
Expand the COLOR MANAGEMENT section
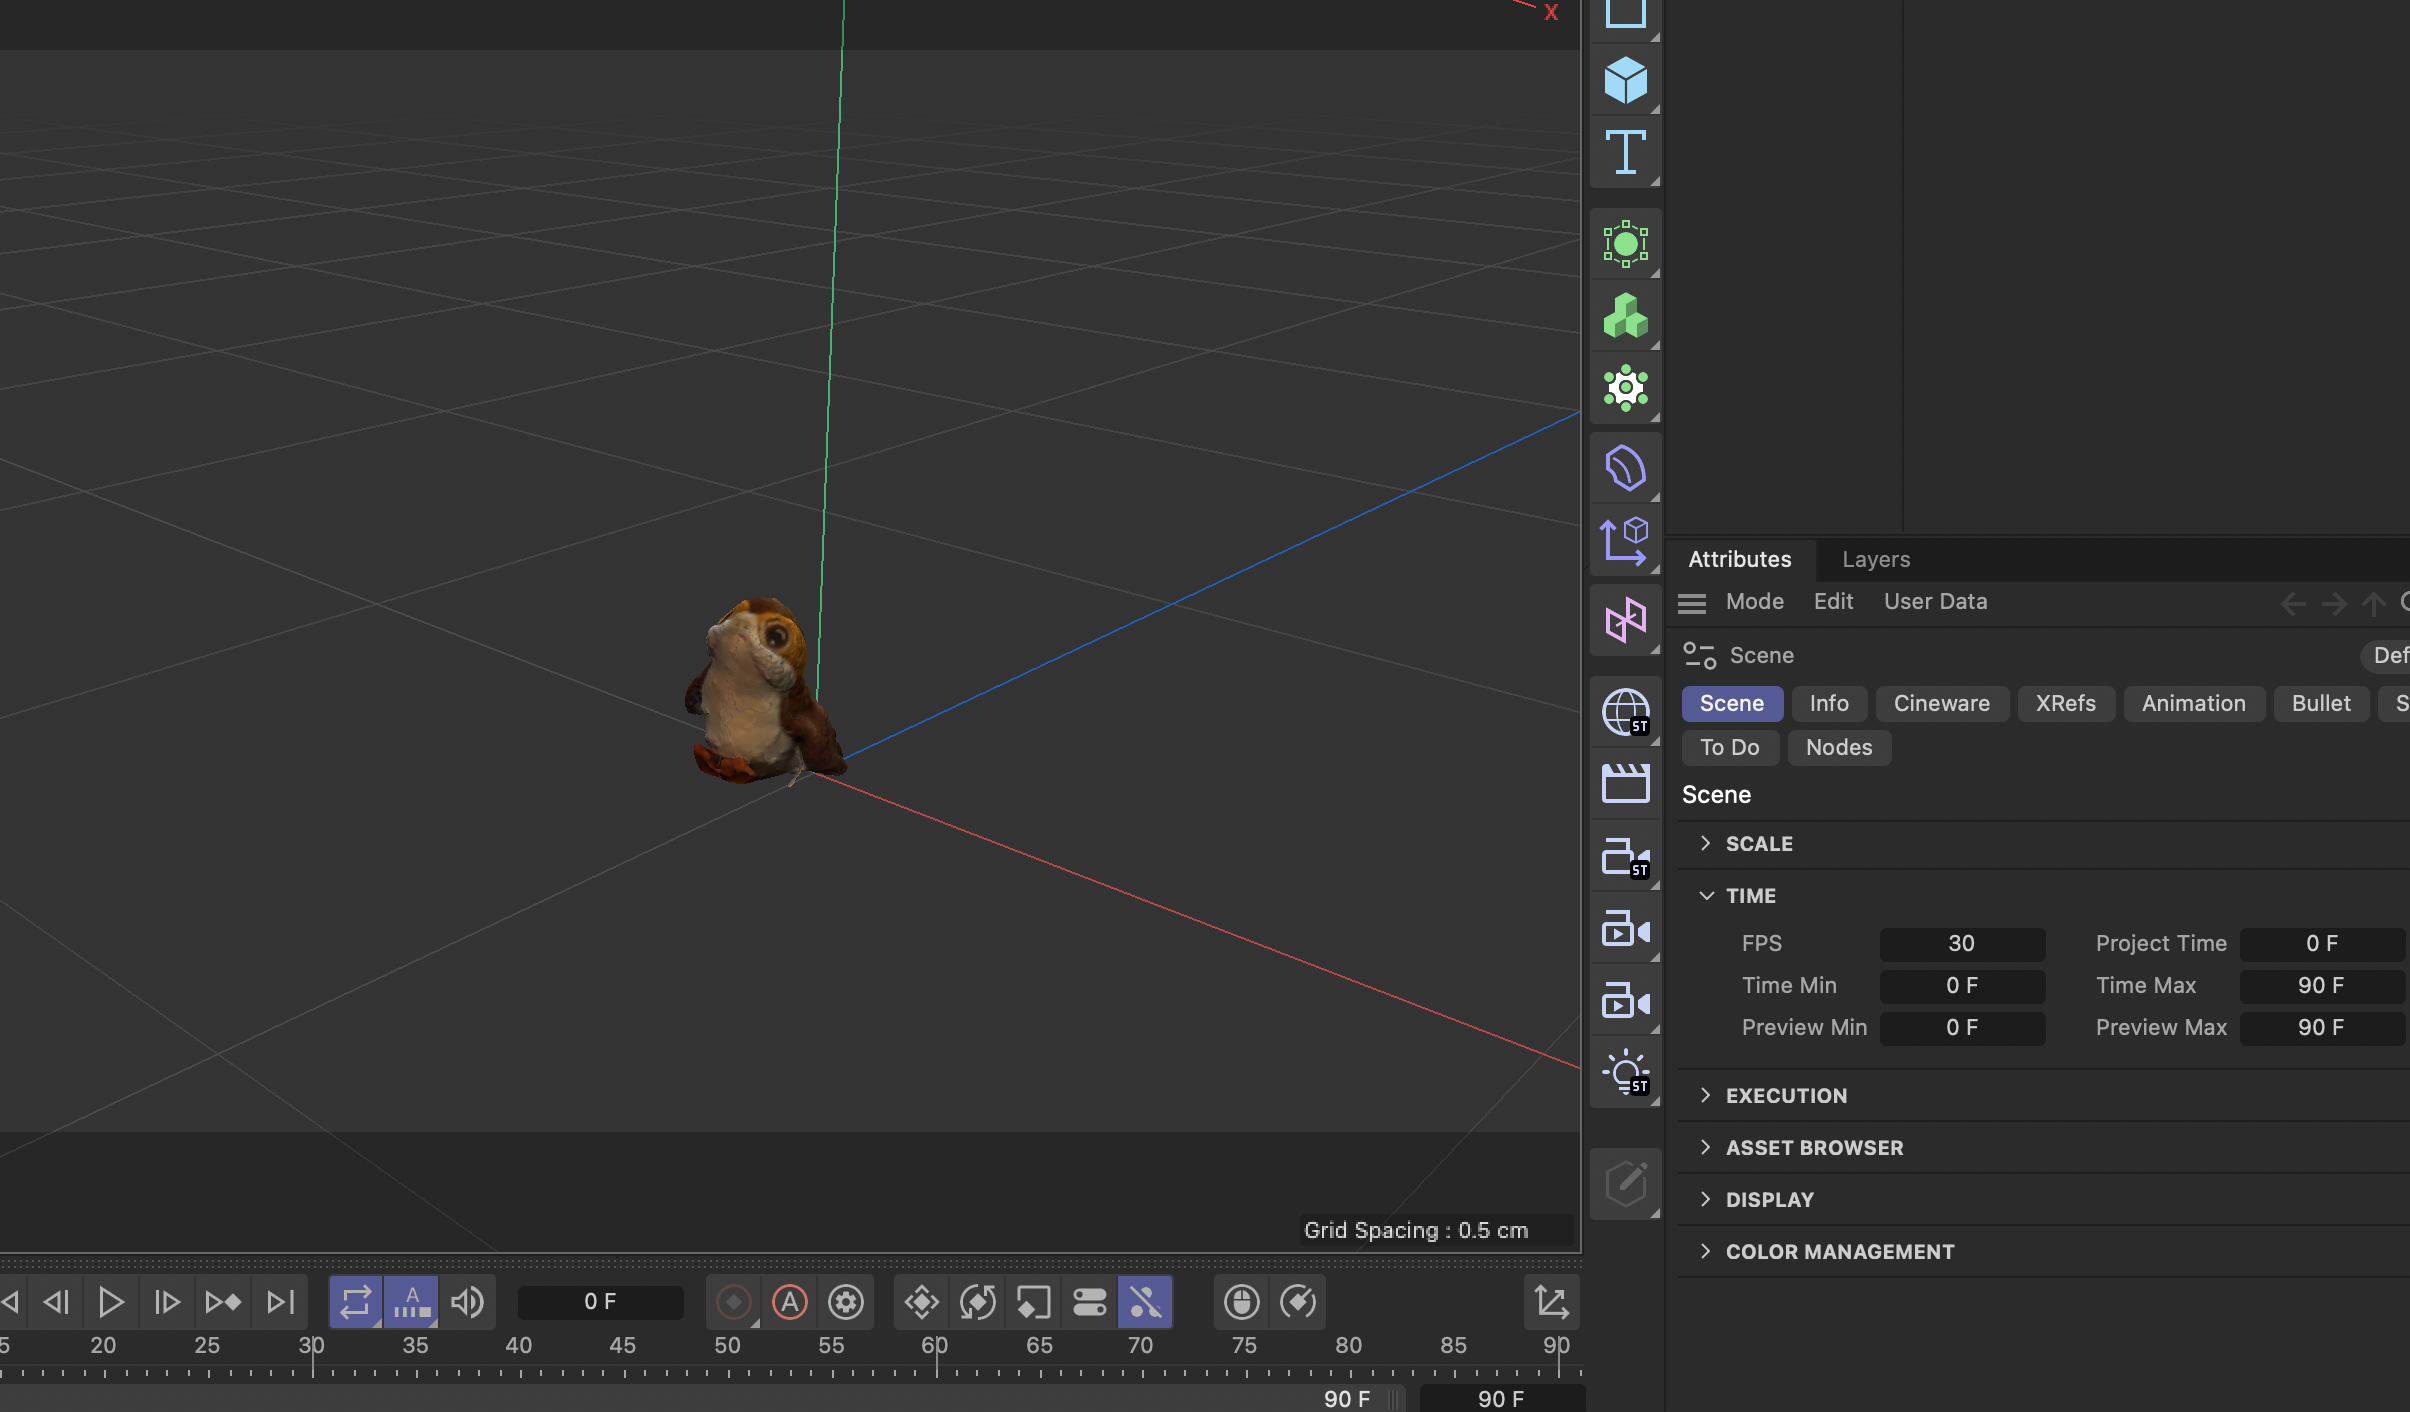(x=1839, y=1251)
